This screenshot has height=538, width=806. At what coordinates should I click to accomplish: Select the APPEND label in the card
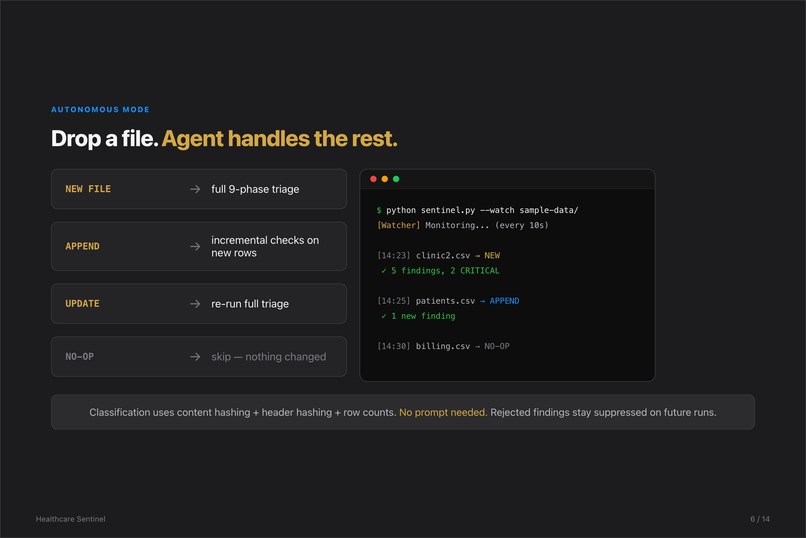[x=82, y=246]
